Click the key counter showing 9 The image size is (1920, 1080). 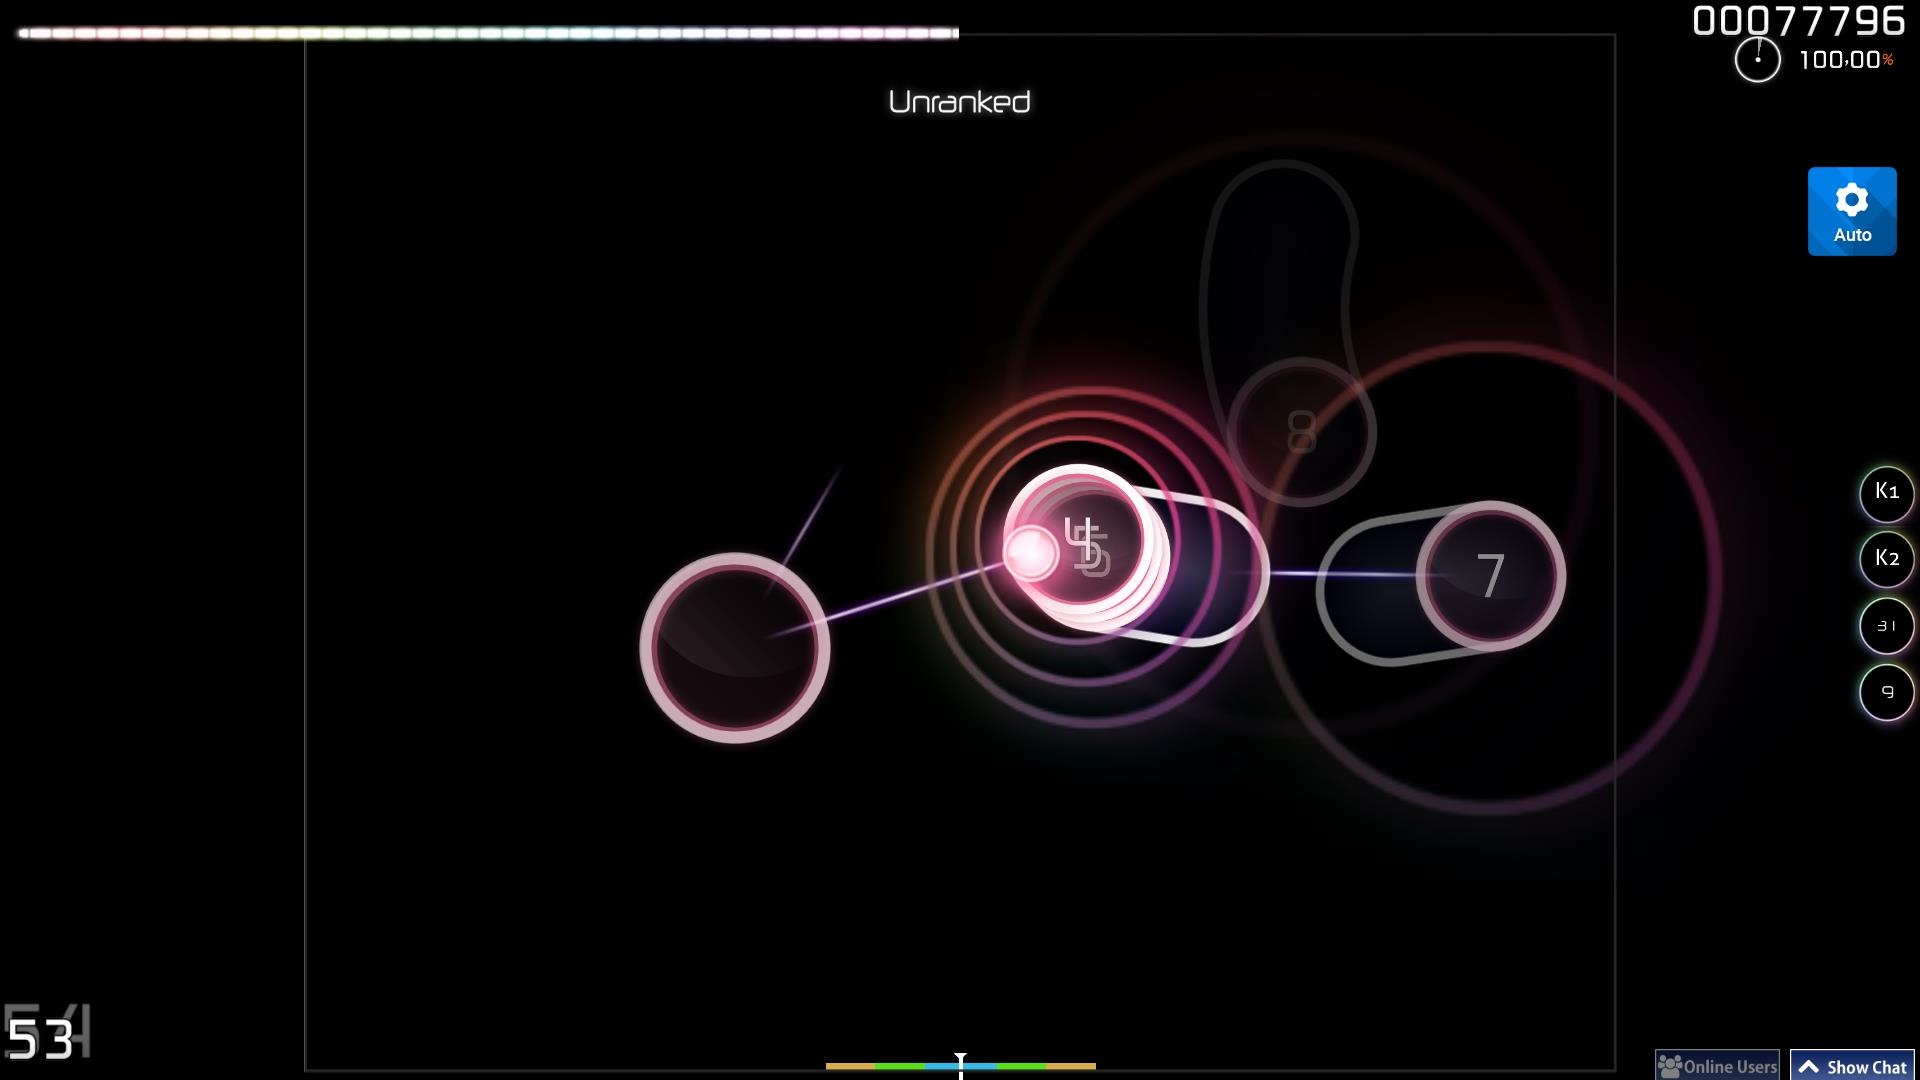pos(1886,692)
